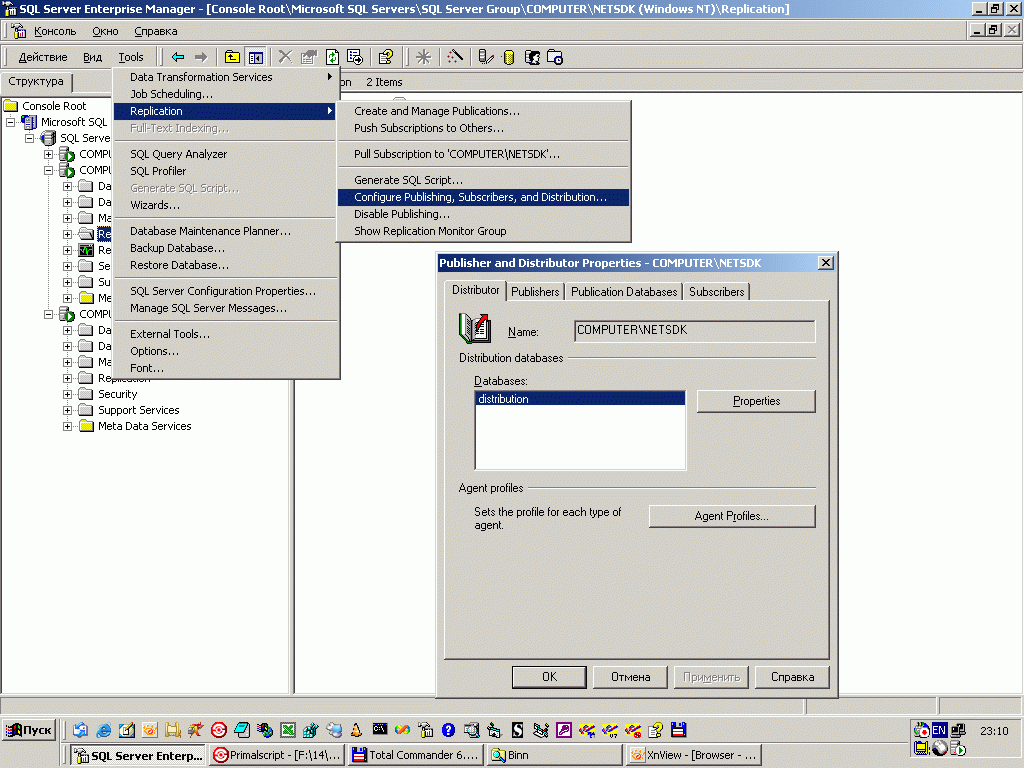Choose Push Subscriptions to Others menu item
Screen dimensions: 1024x768
click(483, 128)
